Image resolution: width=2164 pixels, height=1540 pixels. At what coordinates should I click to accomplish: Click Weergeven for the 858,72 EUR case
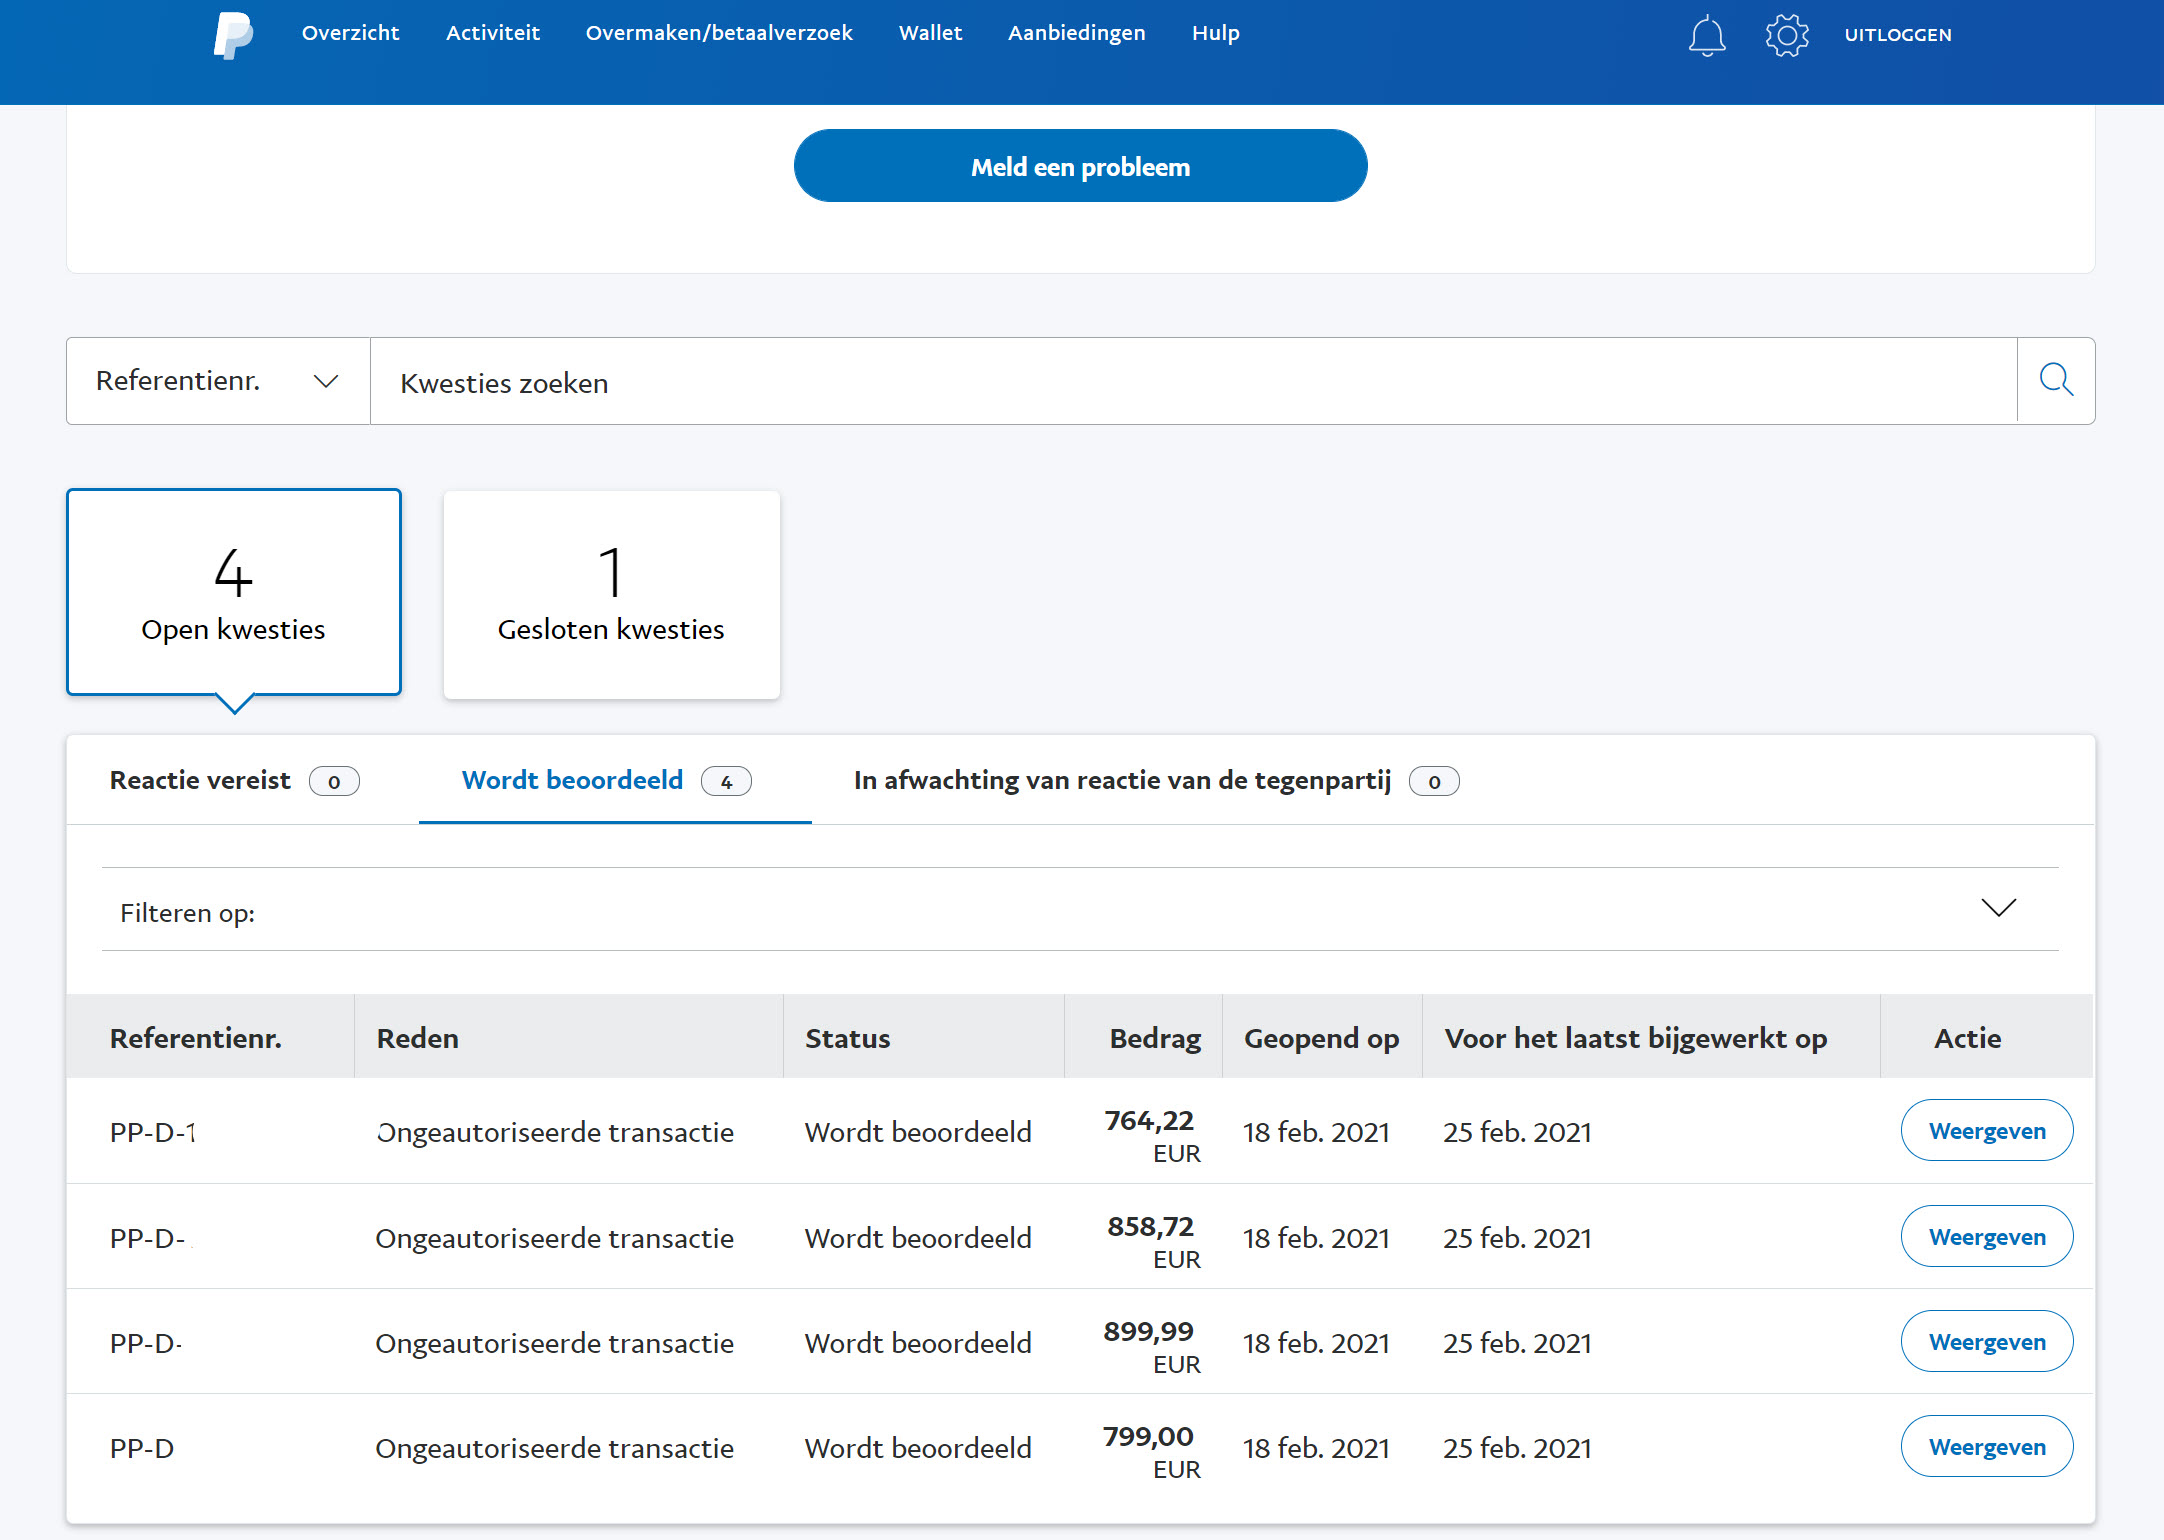point(1986,1236)
